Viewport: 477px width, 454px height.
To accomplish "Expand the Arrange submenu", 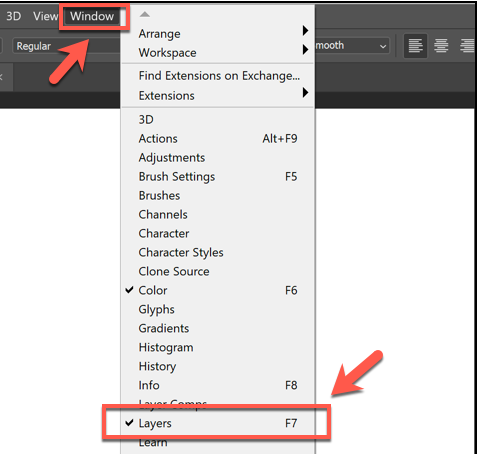I will pos(218,34).
